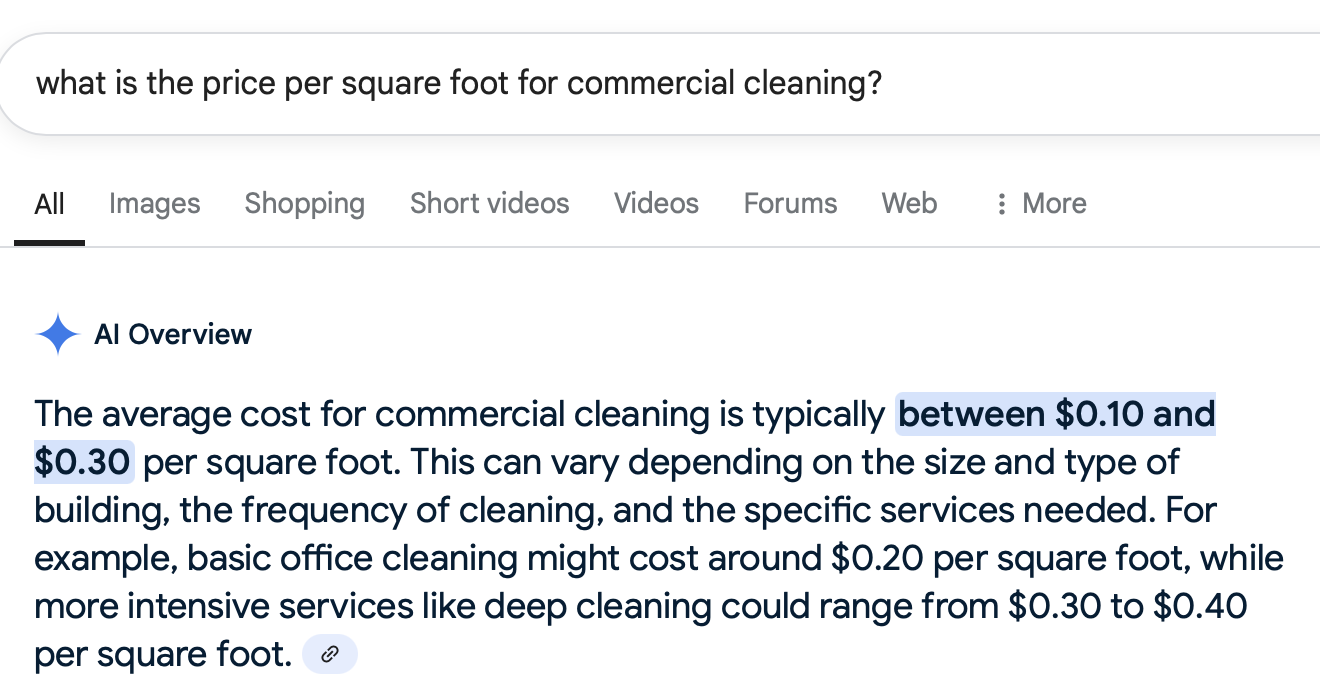Click the "$0.20" price in the paragraph

pyautogui.click(x=876, y=559)
